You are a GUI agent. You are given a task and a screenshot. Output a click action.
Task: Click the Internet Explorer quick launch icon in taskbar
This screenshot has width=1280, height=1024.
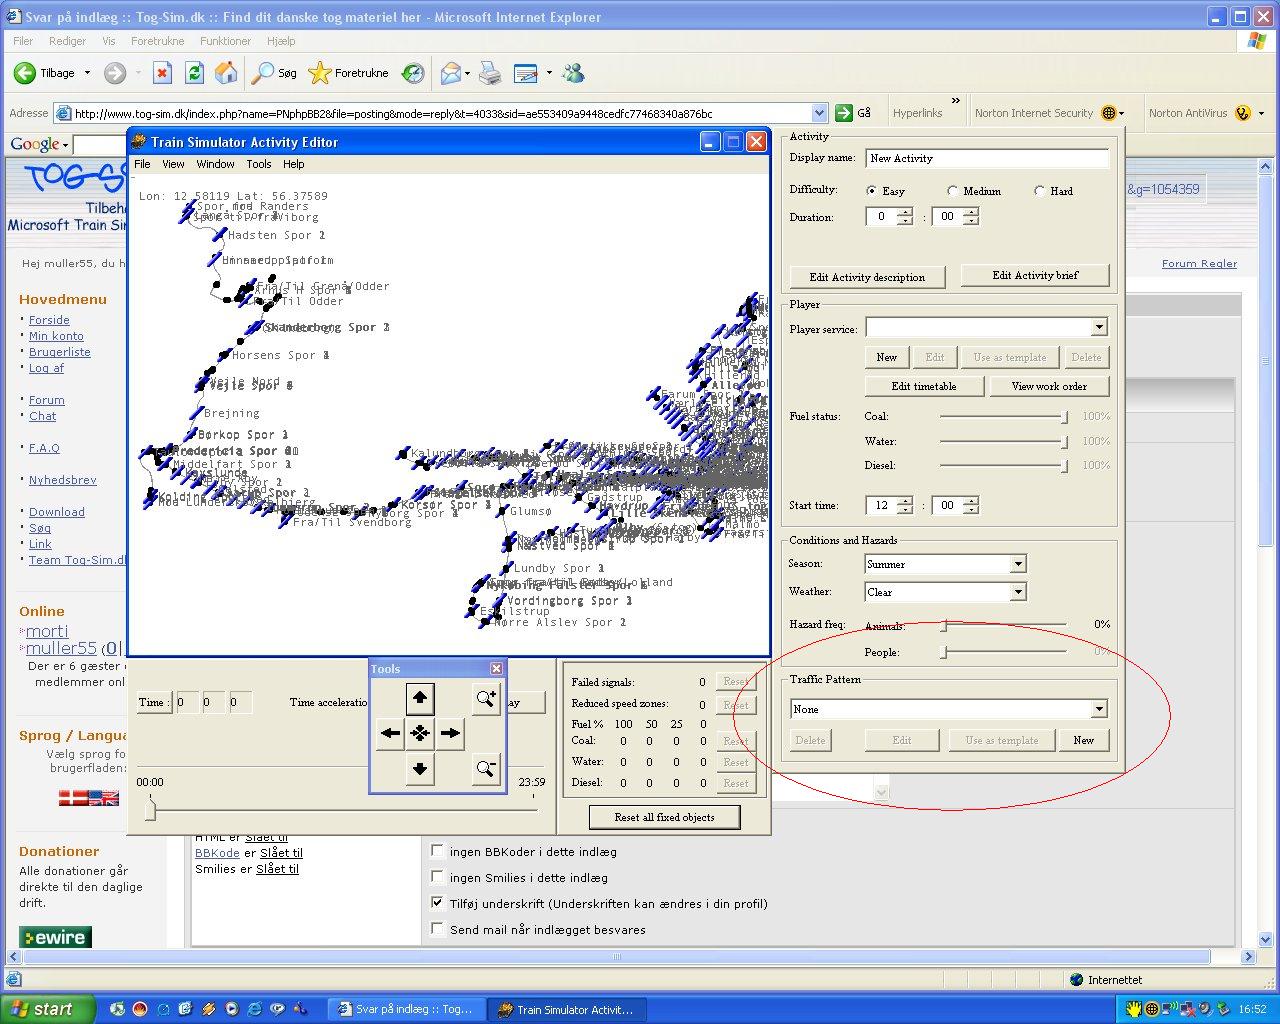click(254, 1009)
